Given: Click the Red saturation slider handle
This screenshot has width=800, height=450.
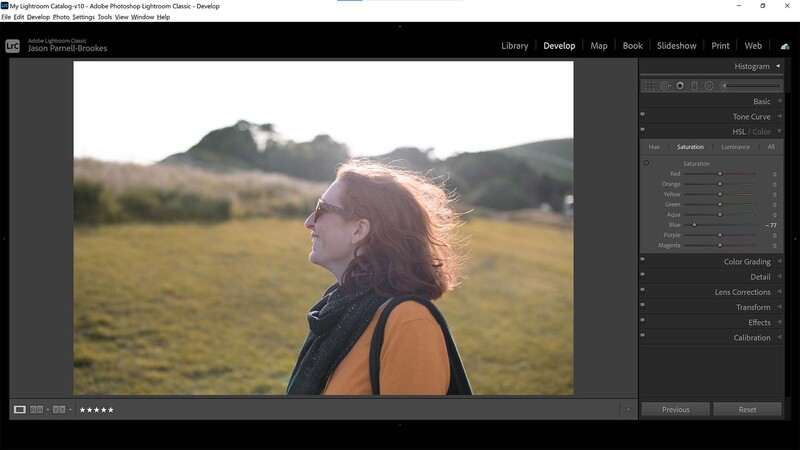Looking at the screenshot, I should pyautogui.click(x=720, y=174).
